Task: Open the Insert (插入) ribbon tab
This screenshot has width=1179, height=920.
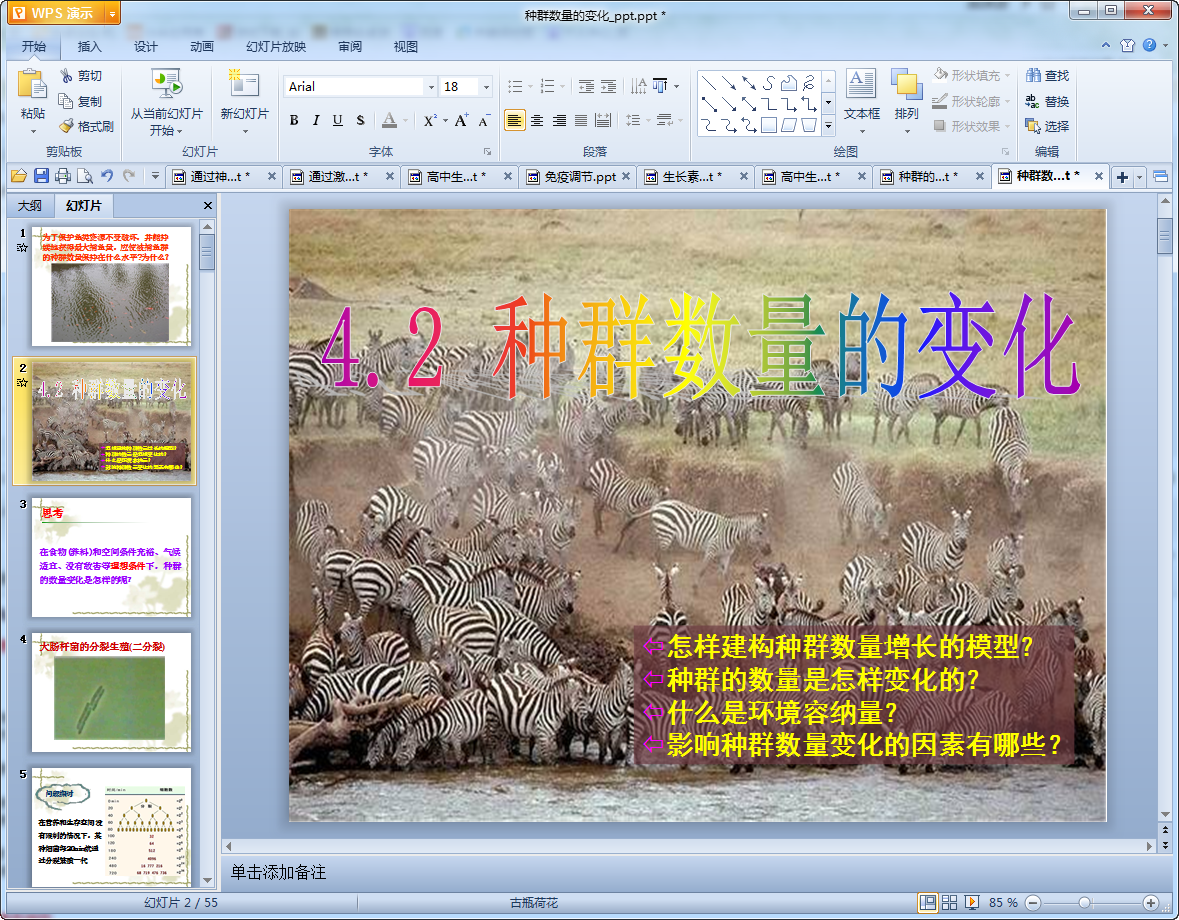Action: click(89, 47)
